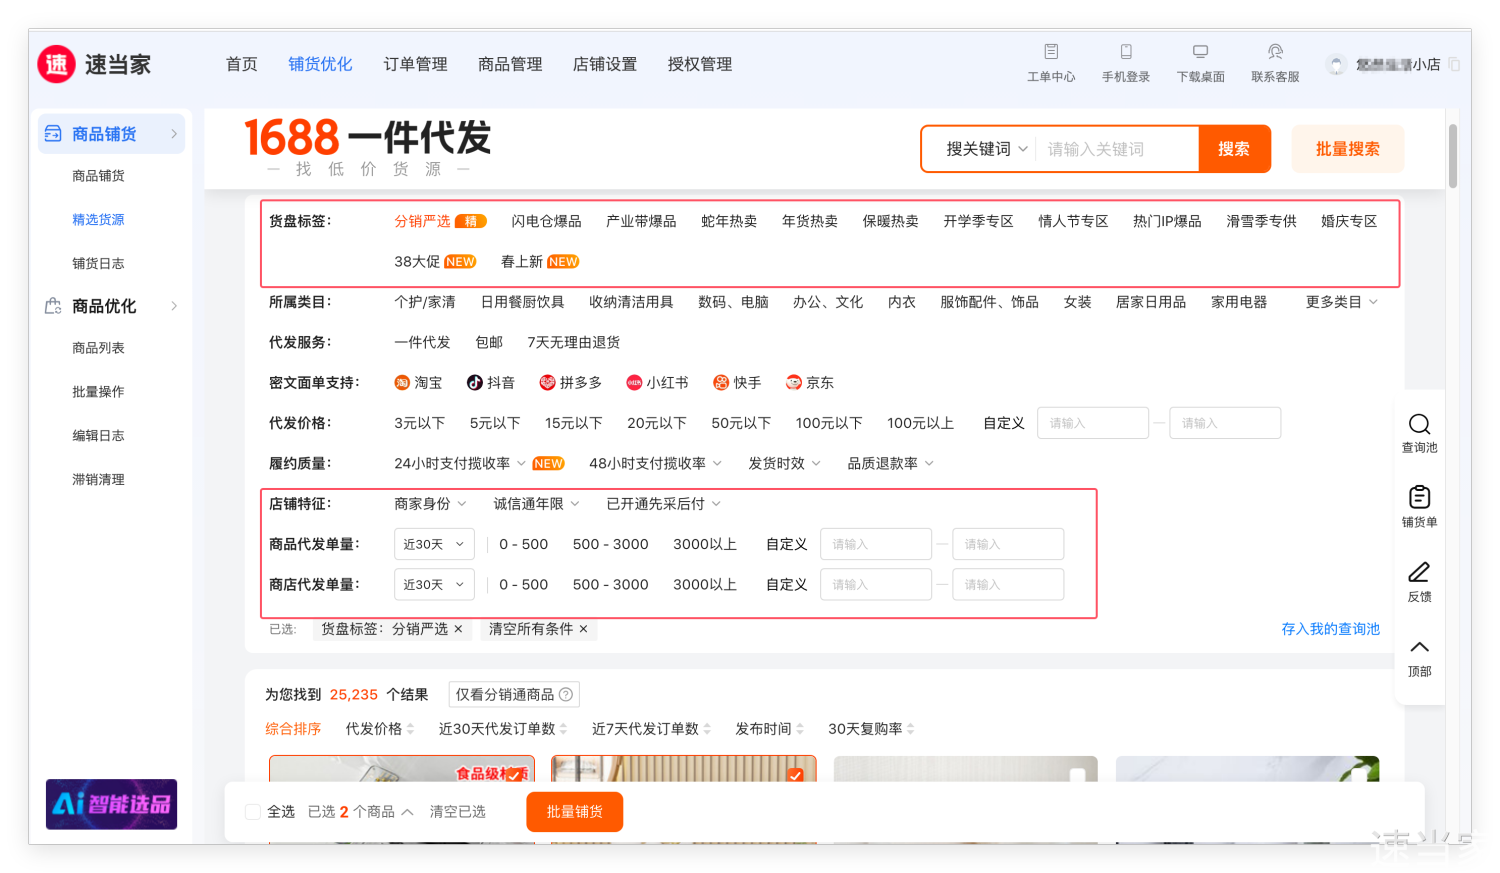Open the 铺货单 listing sheet icon
Screen dimensions: 1500x873
(1419, 498)
